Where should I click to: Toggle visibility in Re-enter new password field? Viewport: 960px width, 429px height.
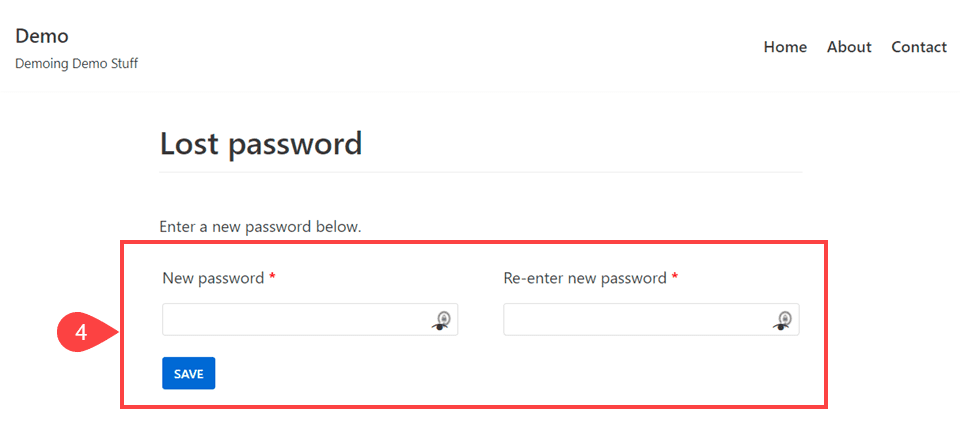click(x=784, y=320)
